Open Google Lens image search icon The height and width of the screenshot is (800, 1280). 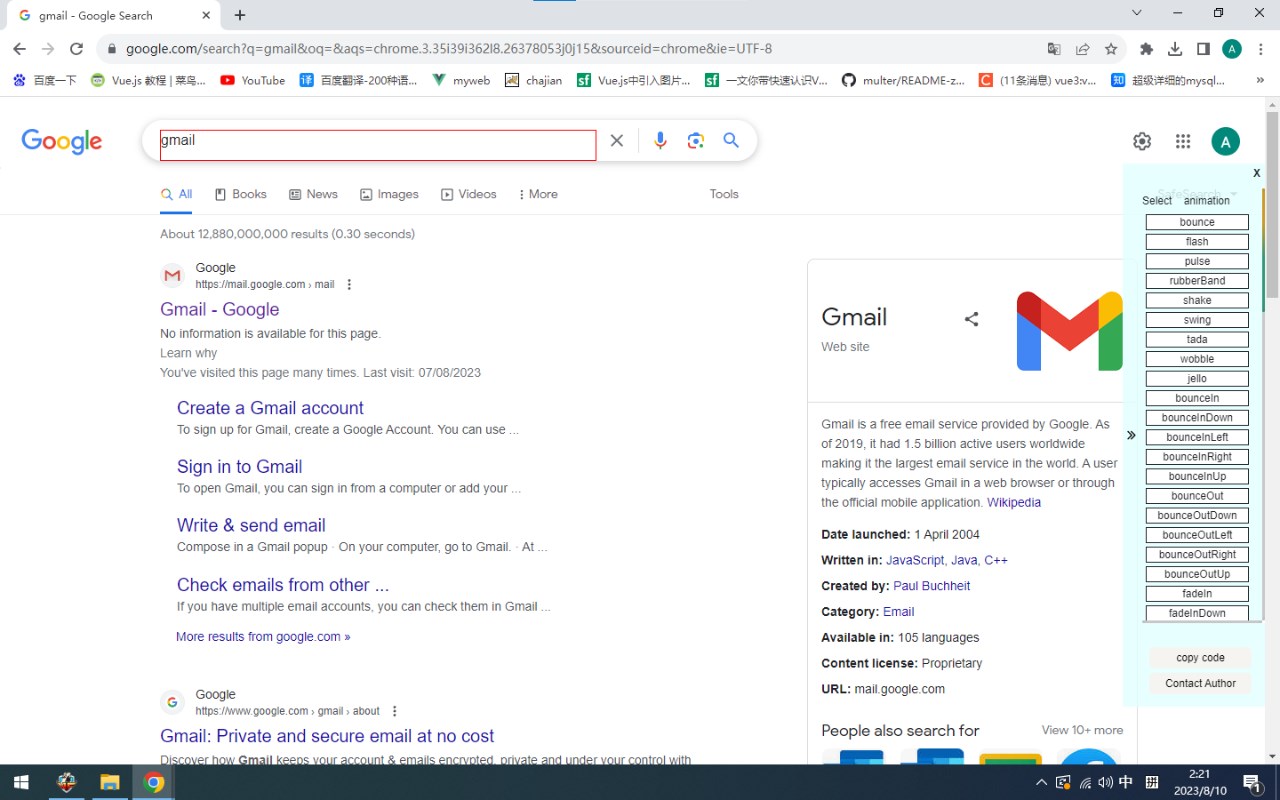696,141
